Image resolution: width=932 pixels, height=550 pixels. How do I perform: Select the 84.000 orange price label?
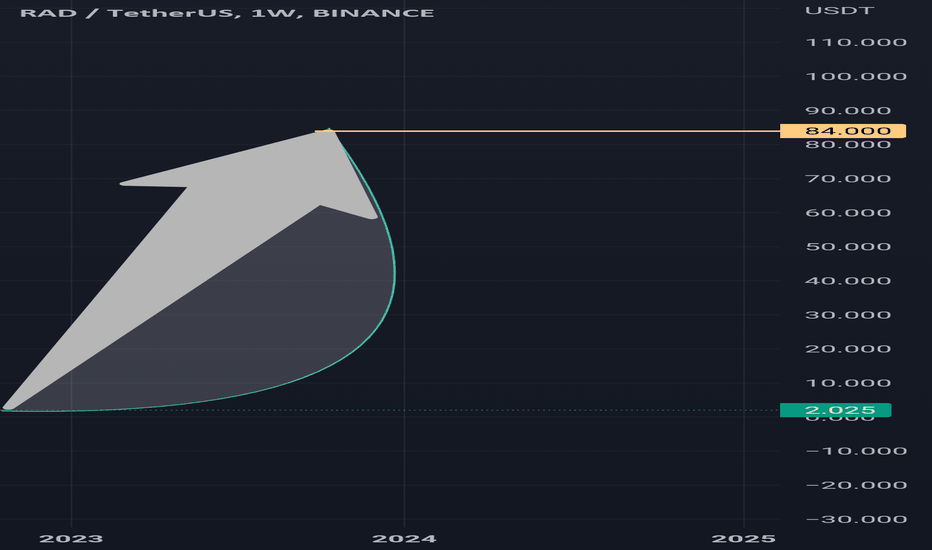[x=843, y=131]
